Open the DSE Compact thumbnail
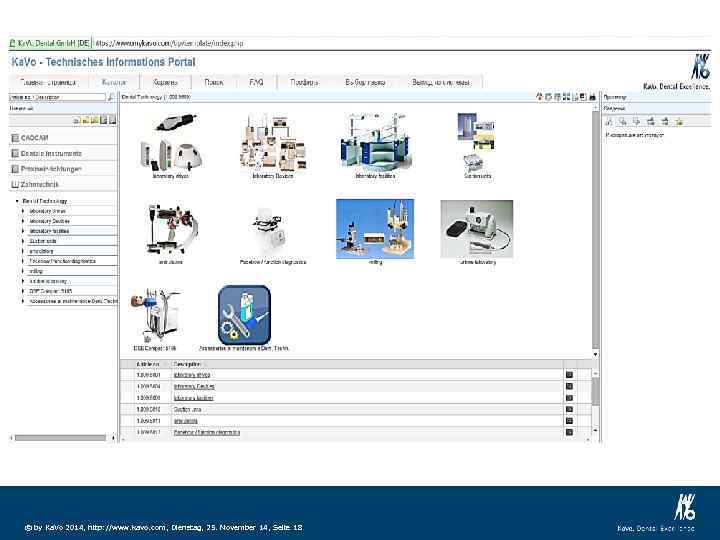Screen dimensions: 720x540 [155, 316]
